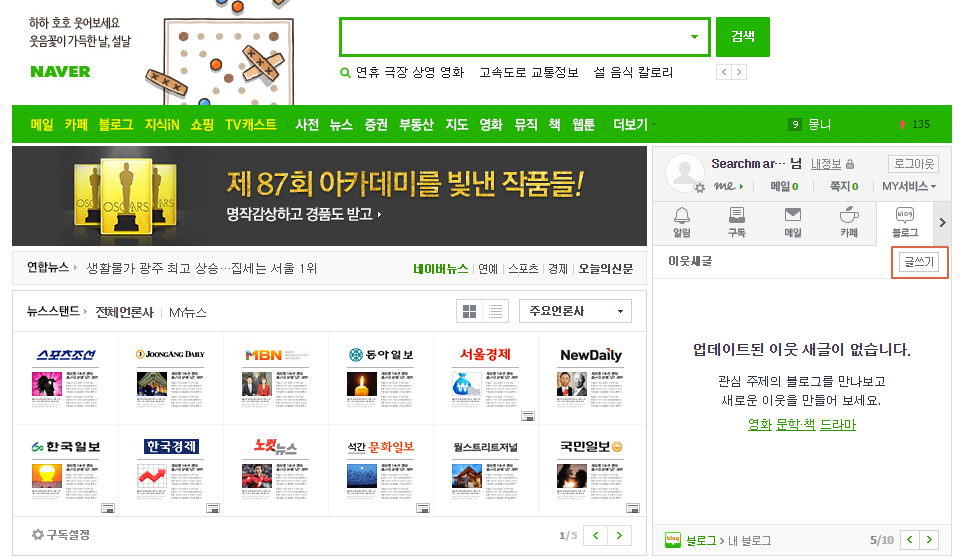
Task: Click the blog icon at panel footer
Action: [x=673, y=540]
